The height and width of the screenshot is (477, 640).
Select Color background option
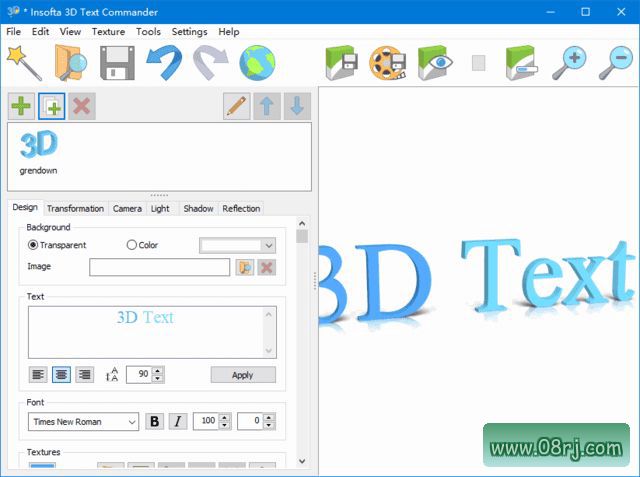tap(142, 245)
